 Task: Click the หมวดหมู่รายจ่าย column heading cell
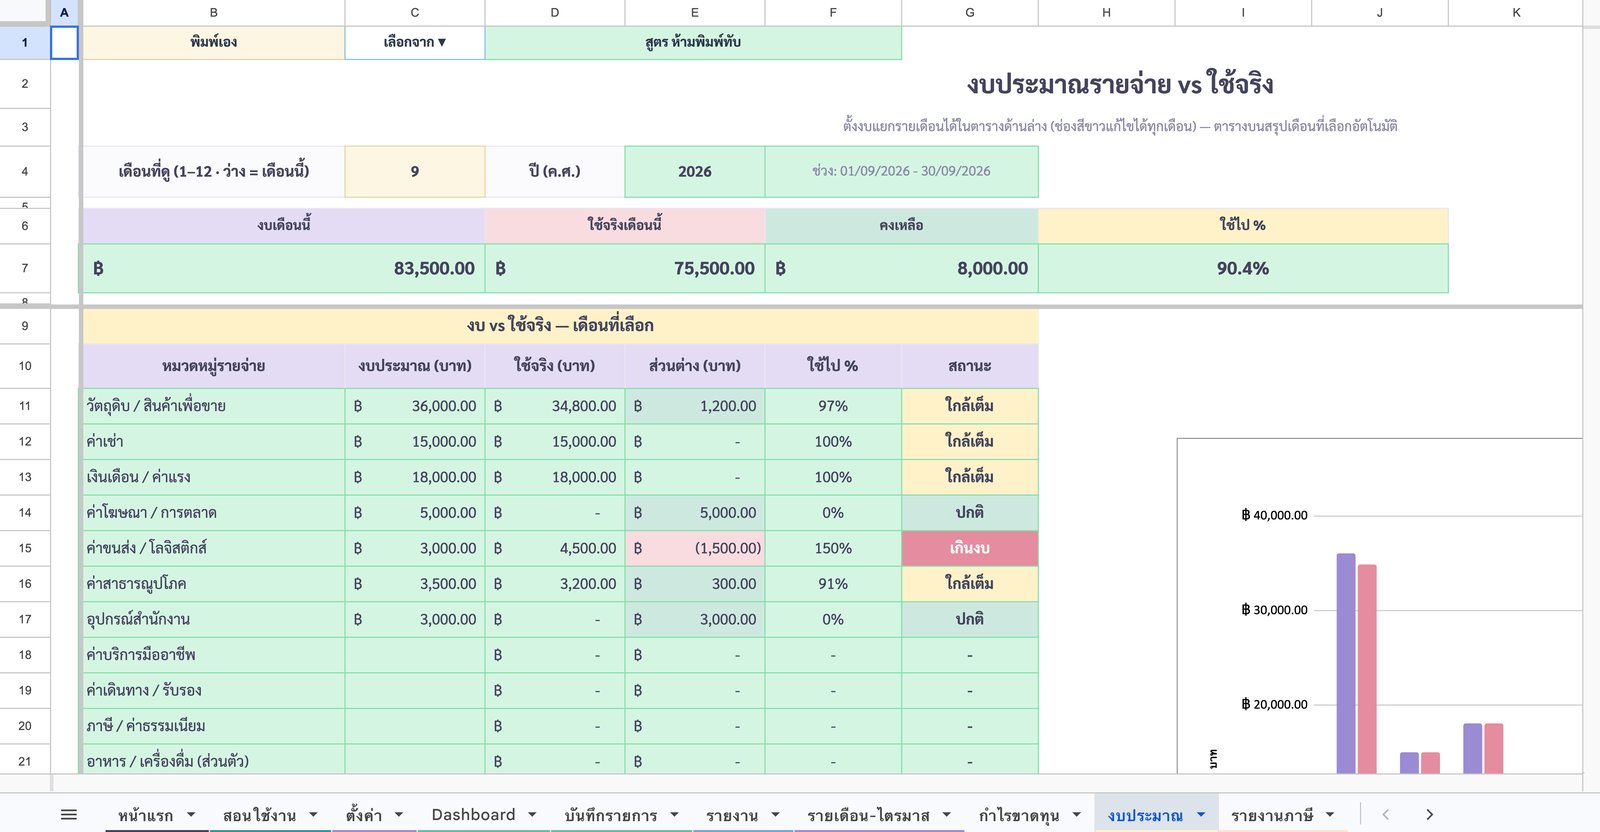point(213,366)
